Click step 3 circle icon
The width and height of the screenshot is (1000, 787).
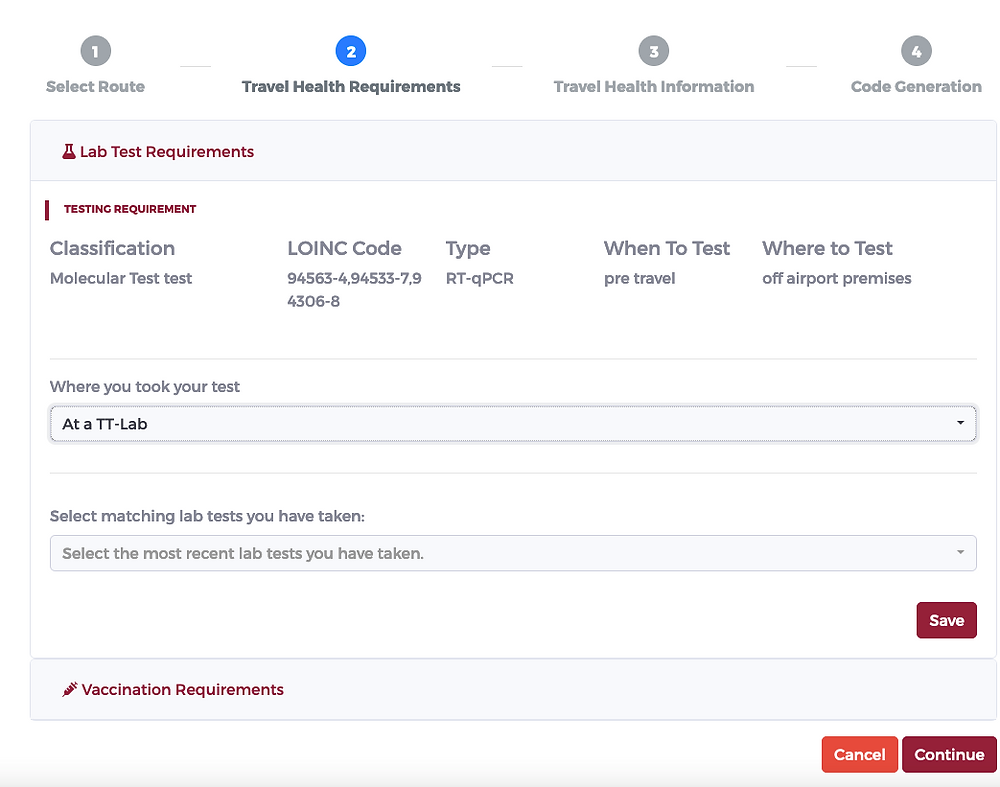pos(654,51)
